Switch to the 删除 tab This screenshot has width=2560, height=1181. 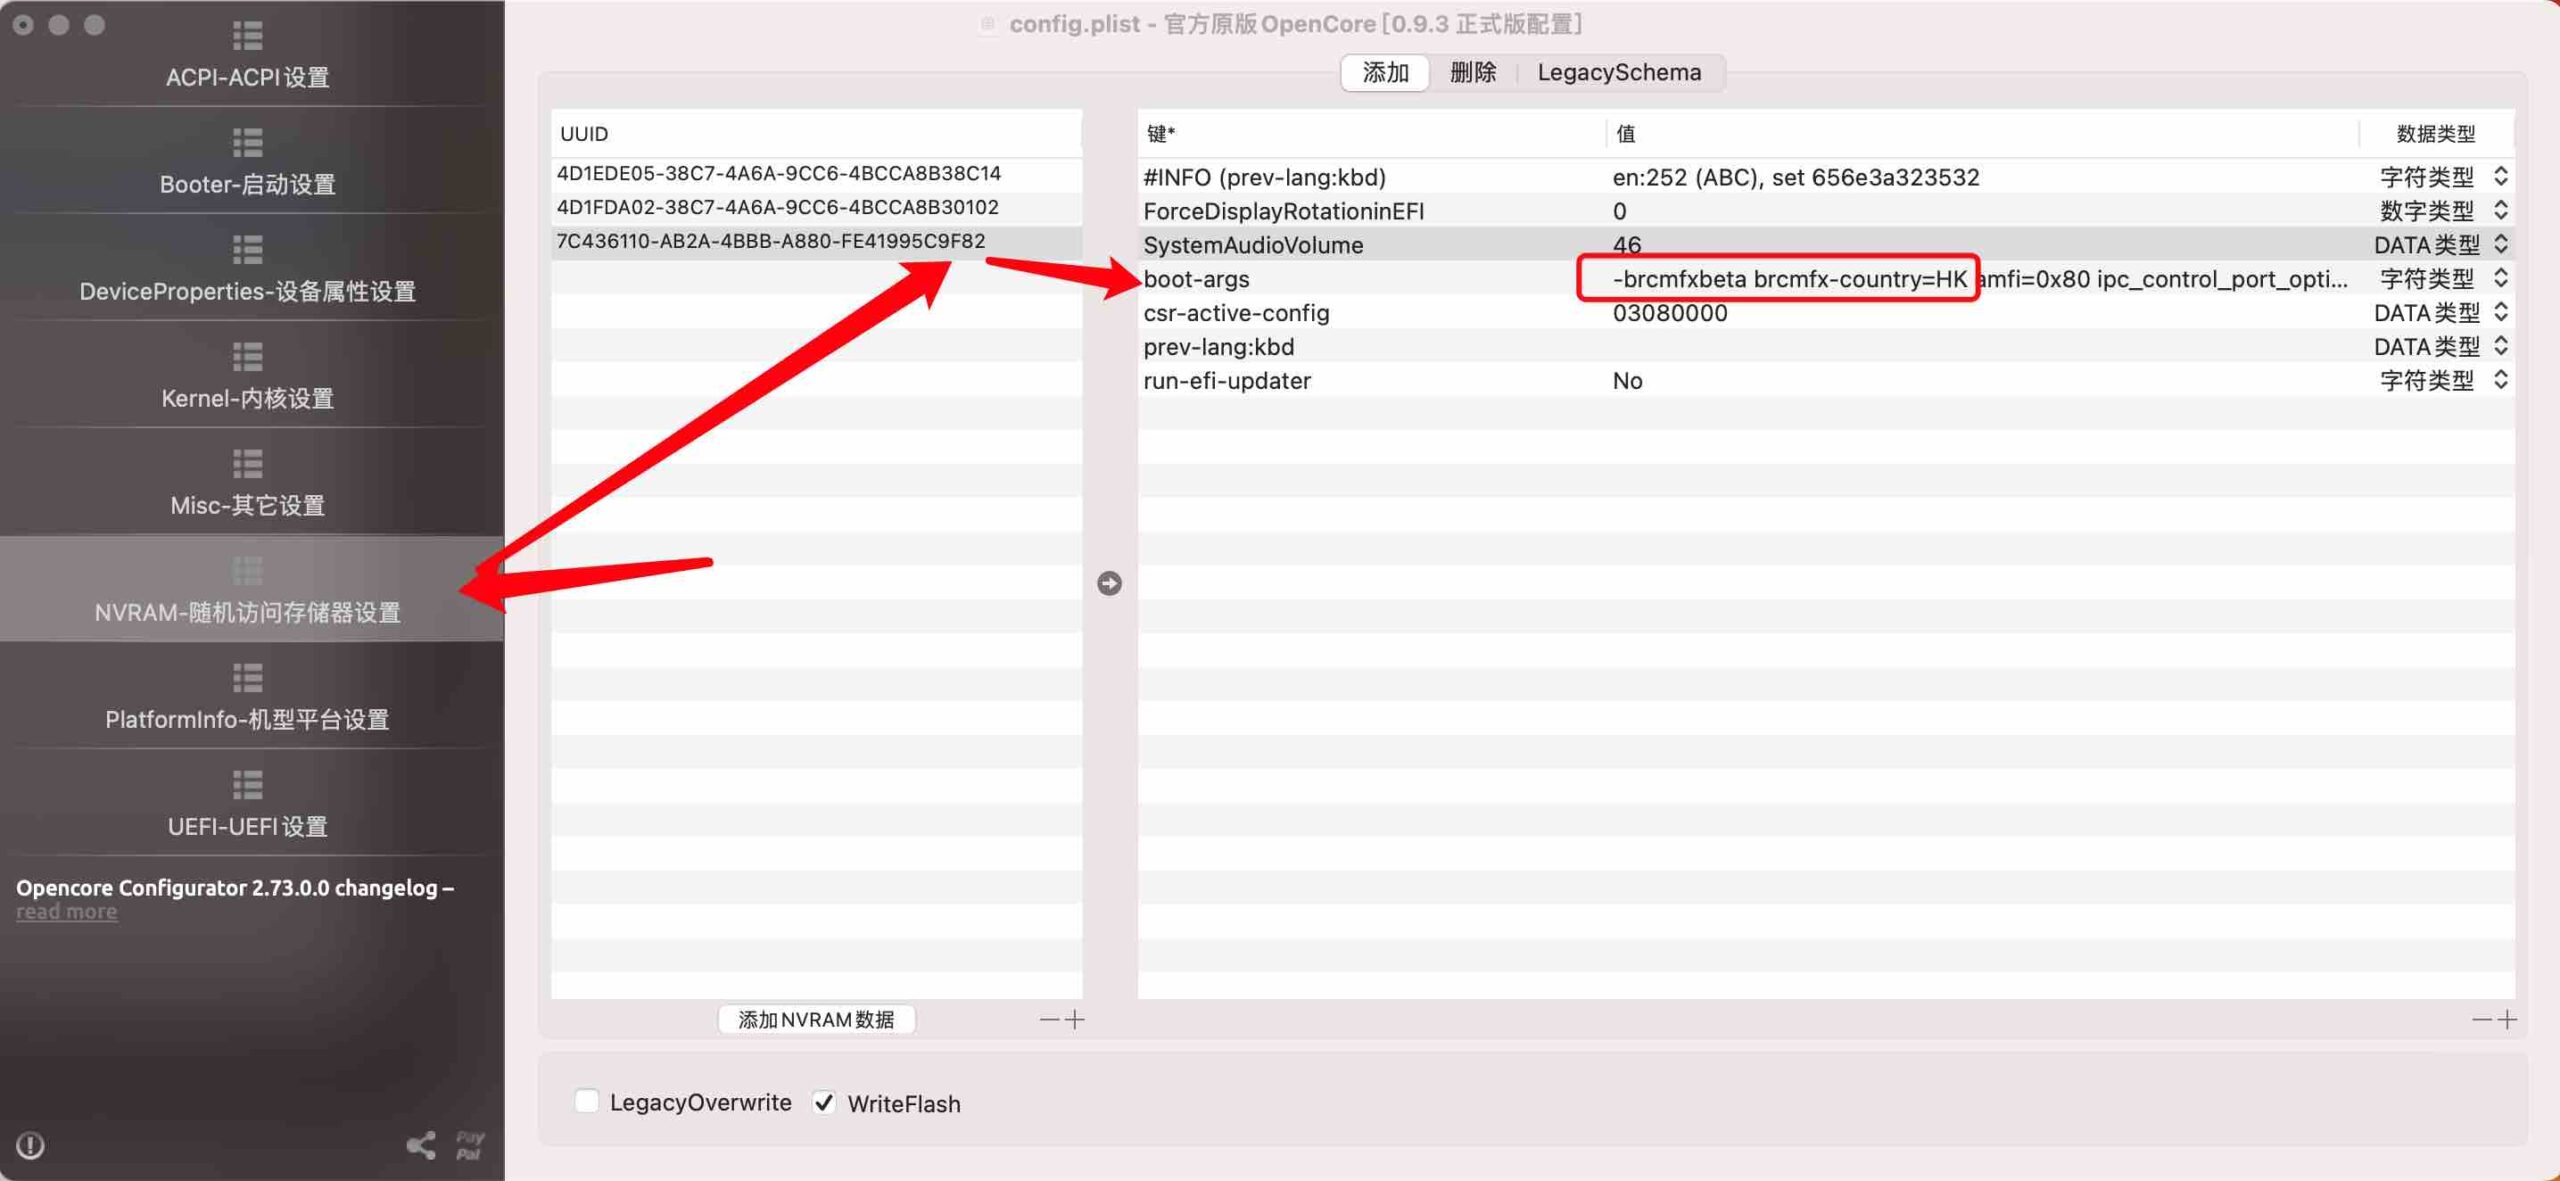[1473, 72]
